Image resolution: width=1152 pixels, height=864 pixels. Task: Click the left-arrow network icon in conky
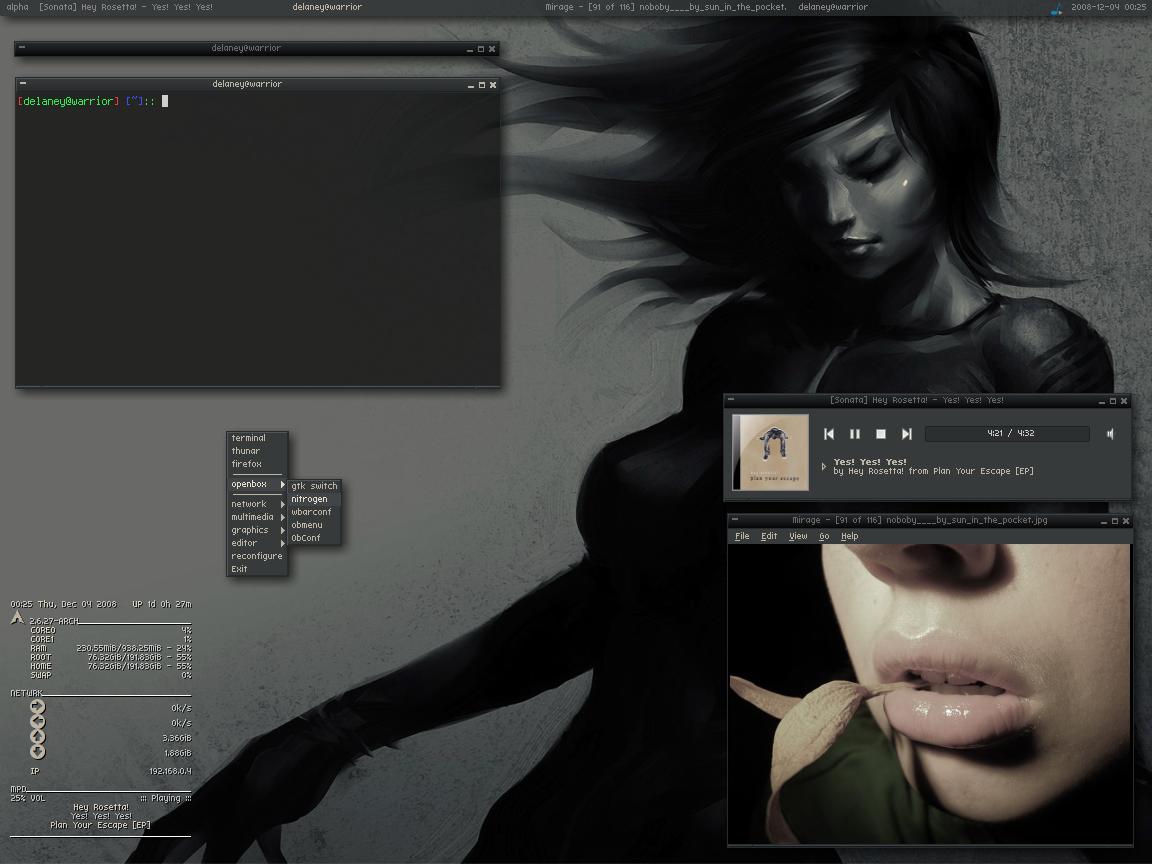(x=37, y=722)
